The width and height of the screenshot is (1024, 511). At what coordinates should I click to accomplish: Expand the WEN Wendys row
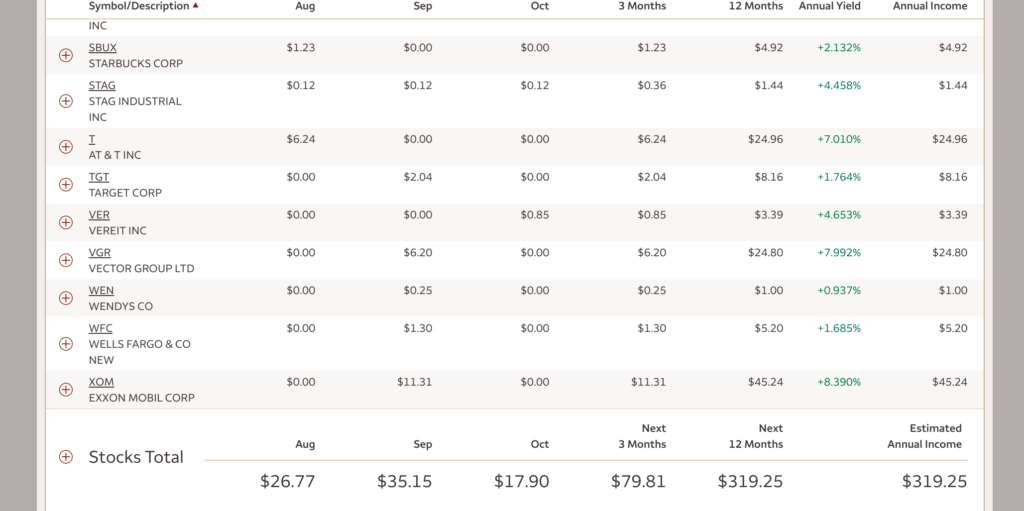tap(66, 298)
